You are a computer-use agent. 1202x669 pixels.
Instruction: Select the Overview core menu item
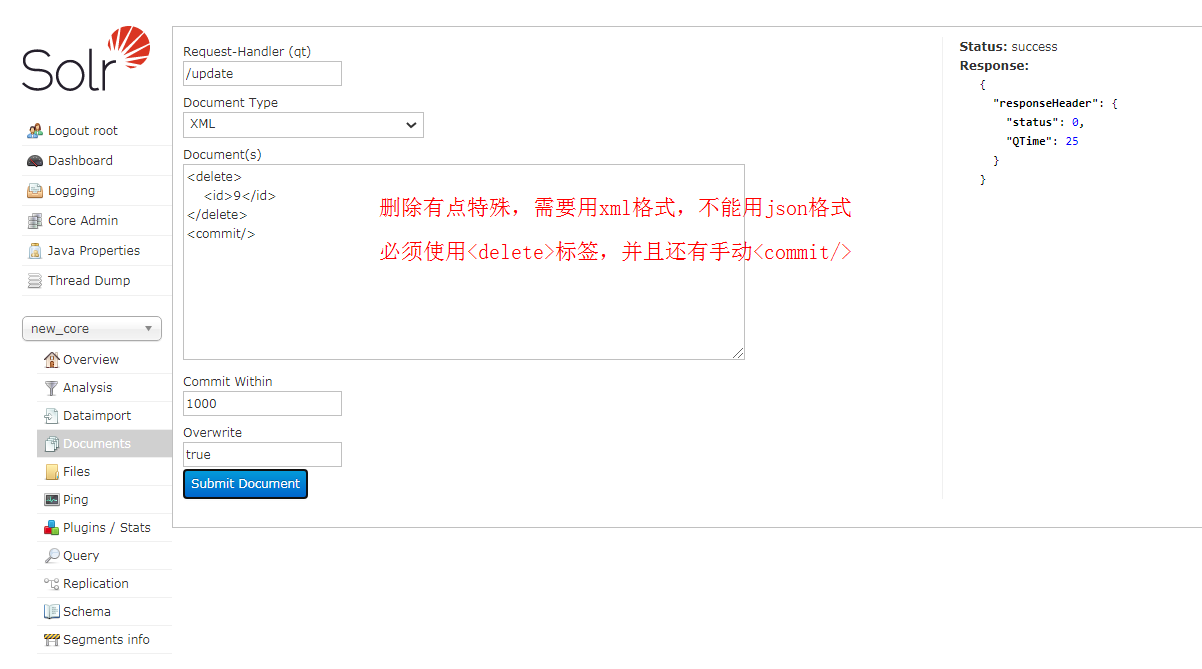click(x=104, y=360)
